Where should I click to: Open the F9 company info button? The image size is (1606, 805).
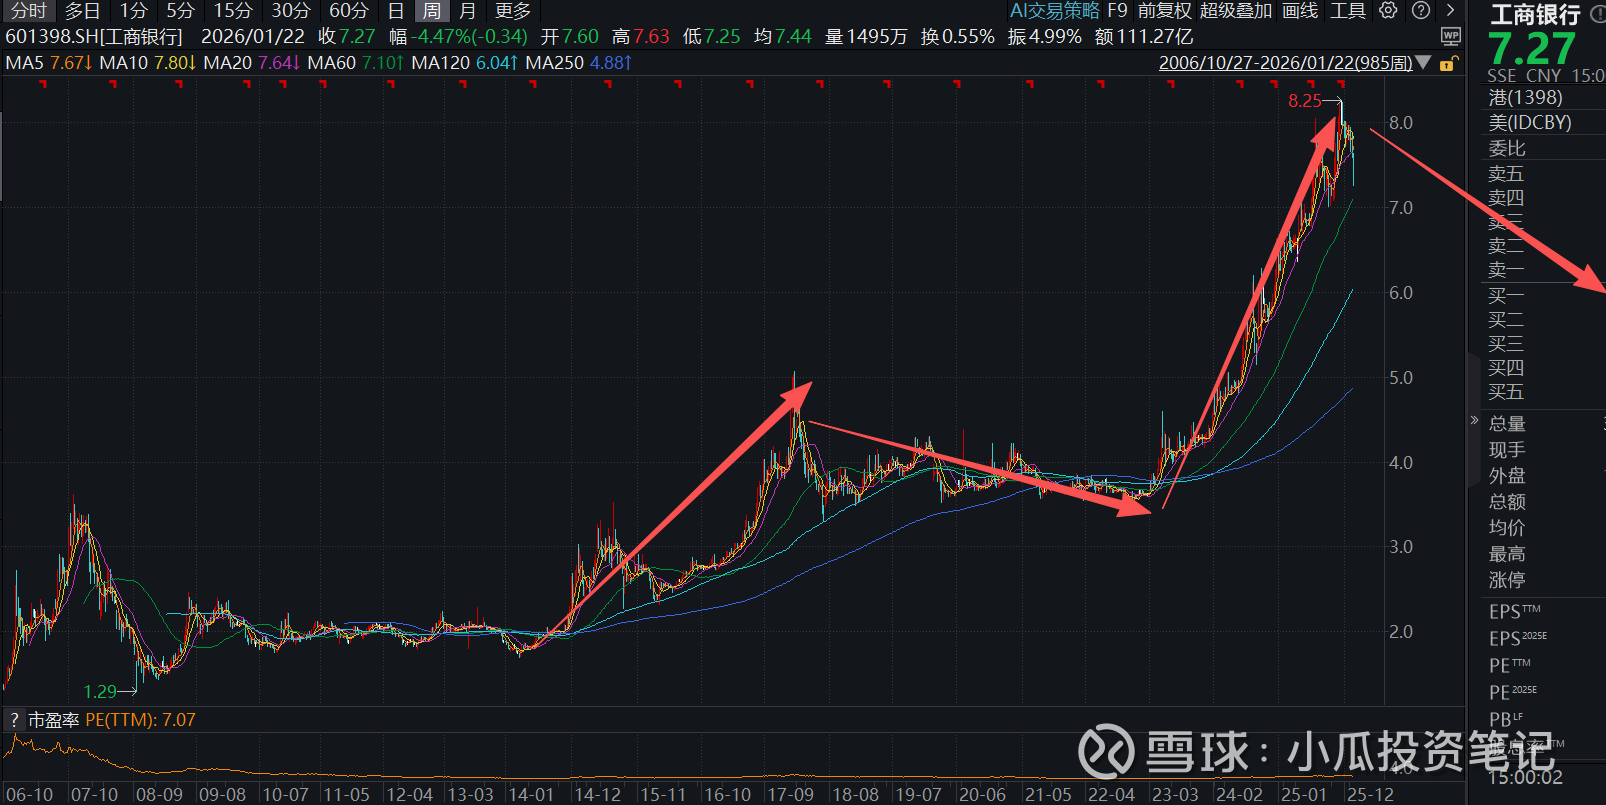(1117, 11)
